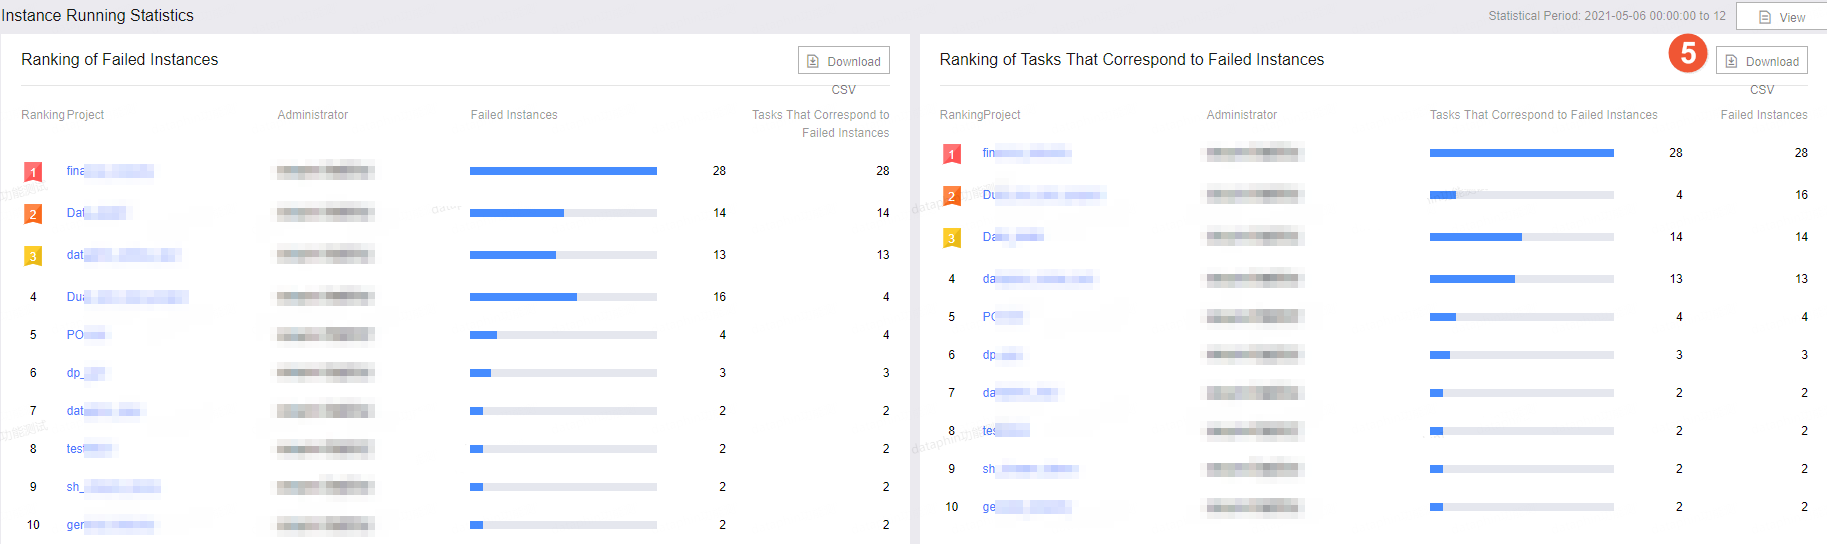Open the rank 6 'dp_' project link, left table

pyautogui.click(x=86, y=373)
